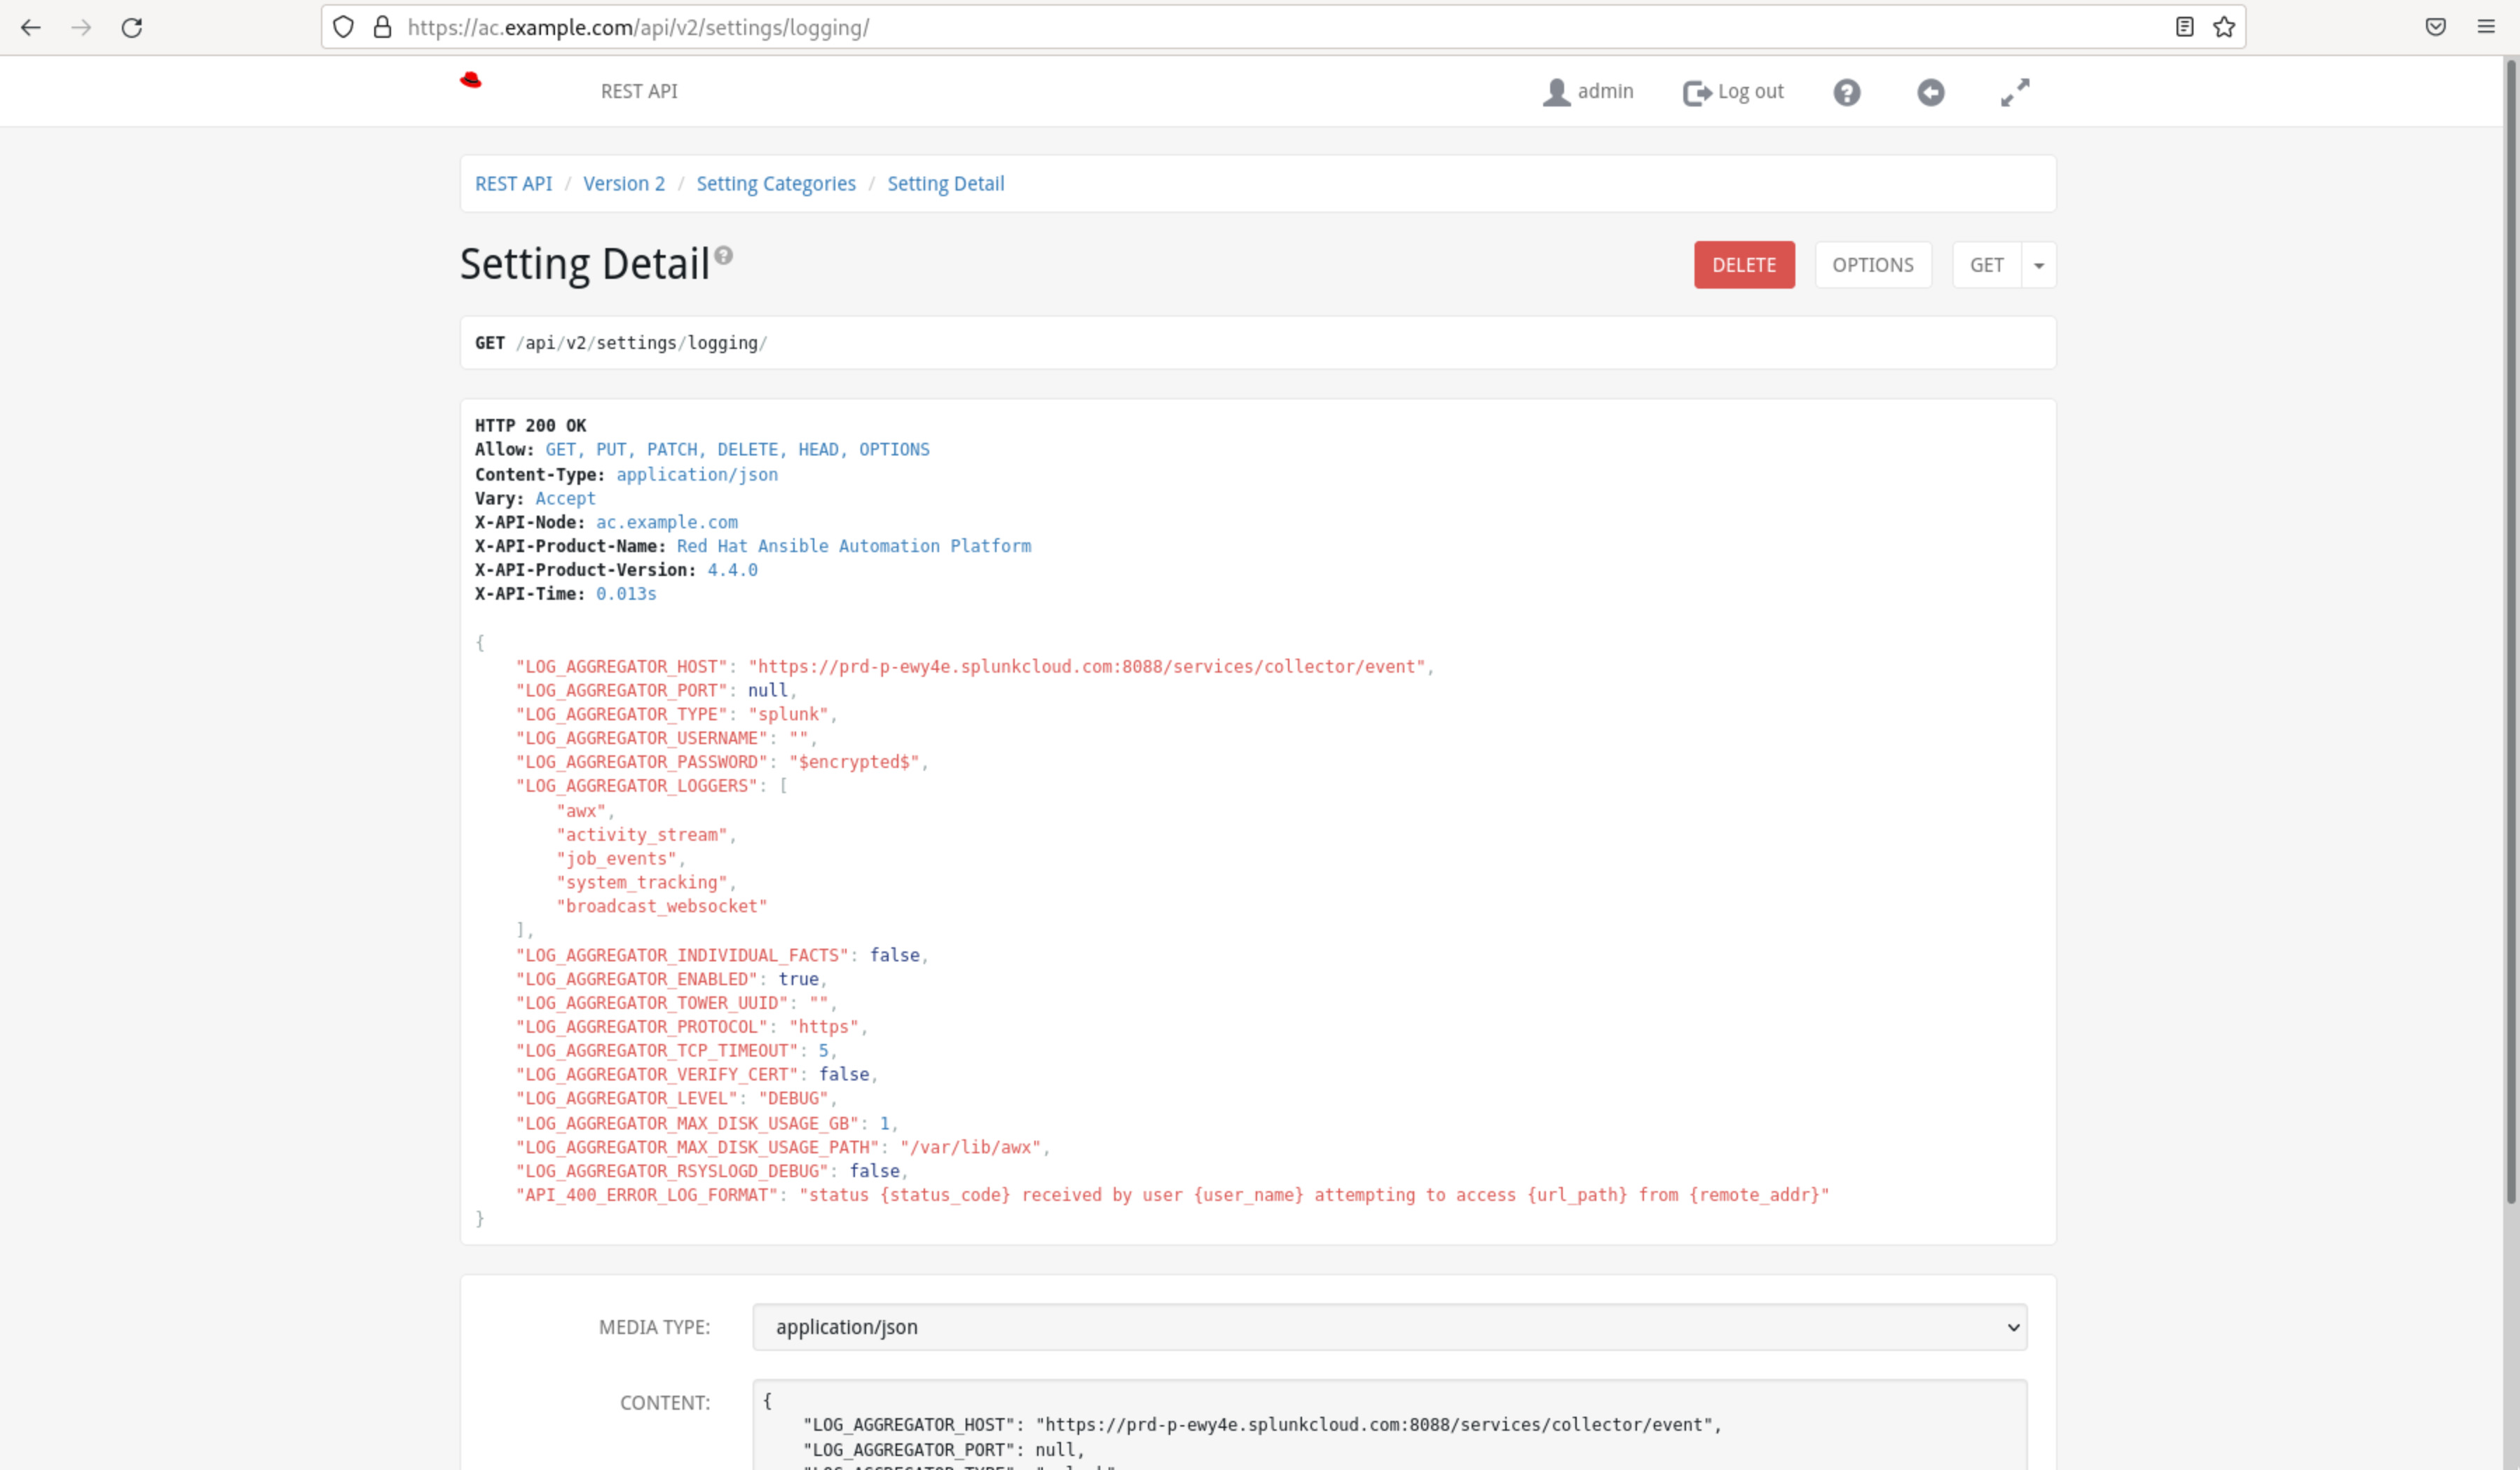The width and height of the screenshot is (2520, 1470).
Task: Click the "DEBUG" log level value
Action: 794,1098
